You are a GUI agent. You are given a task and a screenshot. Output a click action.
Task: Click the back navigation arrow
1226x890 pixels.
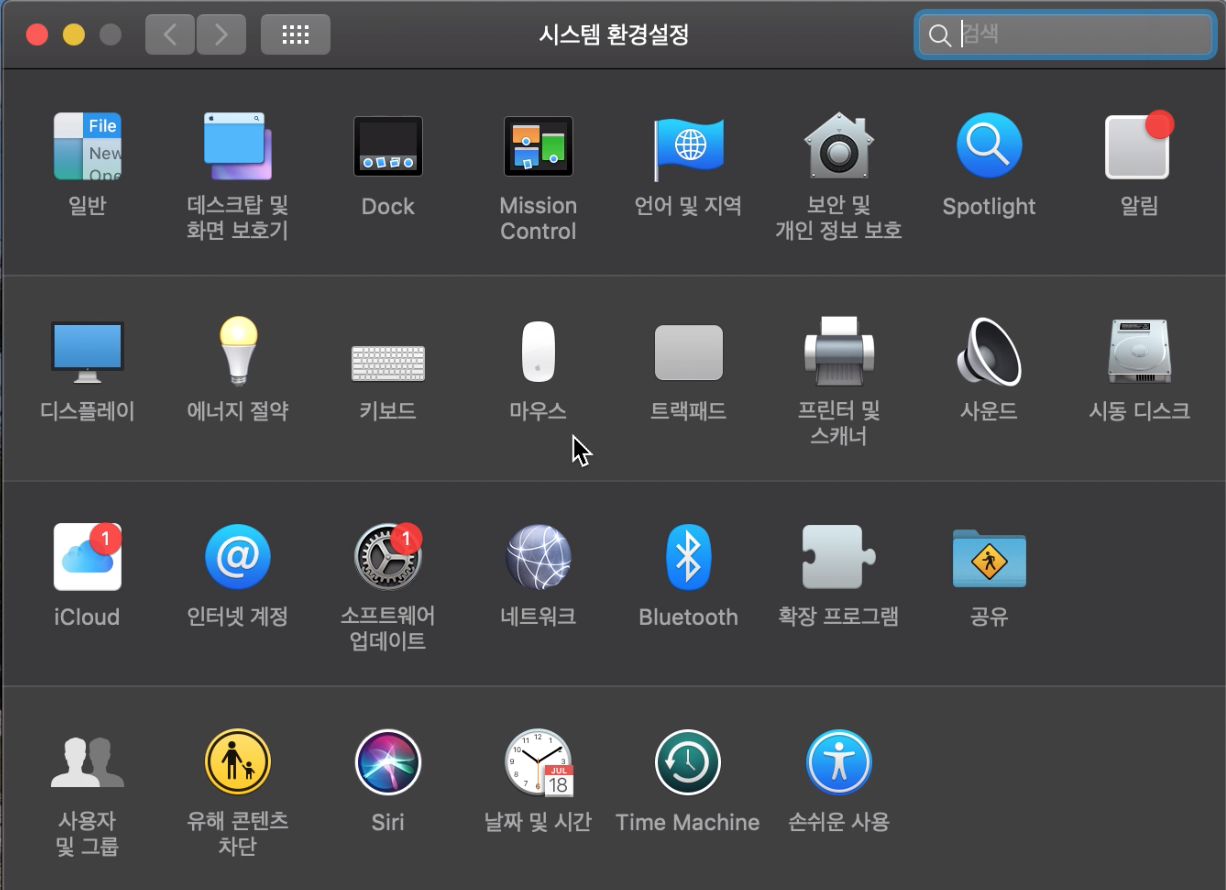[170, 35]
